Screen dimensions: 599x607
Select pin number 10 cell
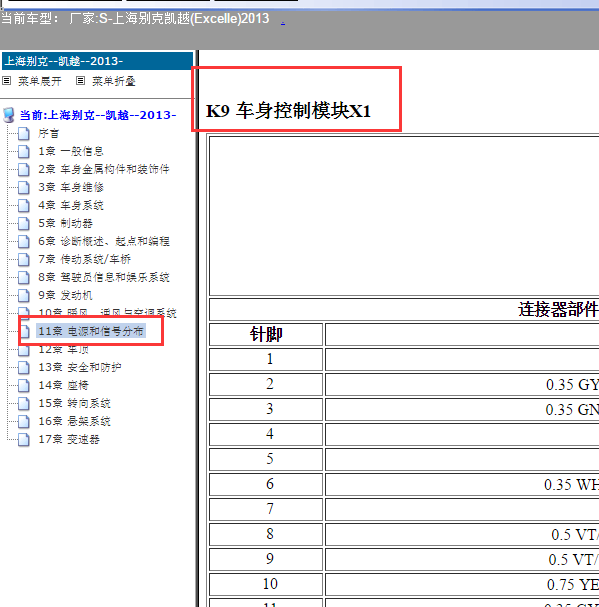pos(266,584)
